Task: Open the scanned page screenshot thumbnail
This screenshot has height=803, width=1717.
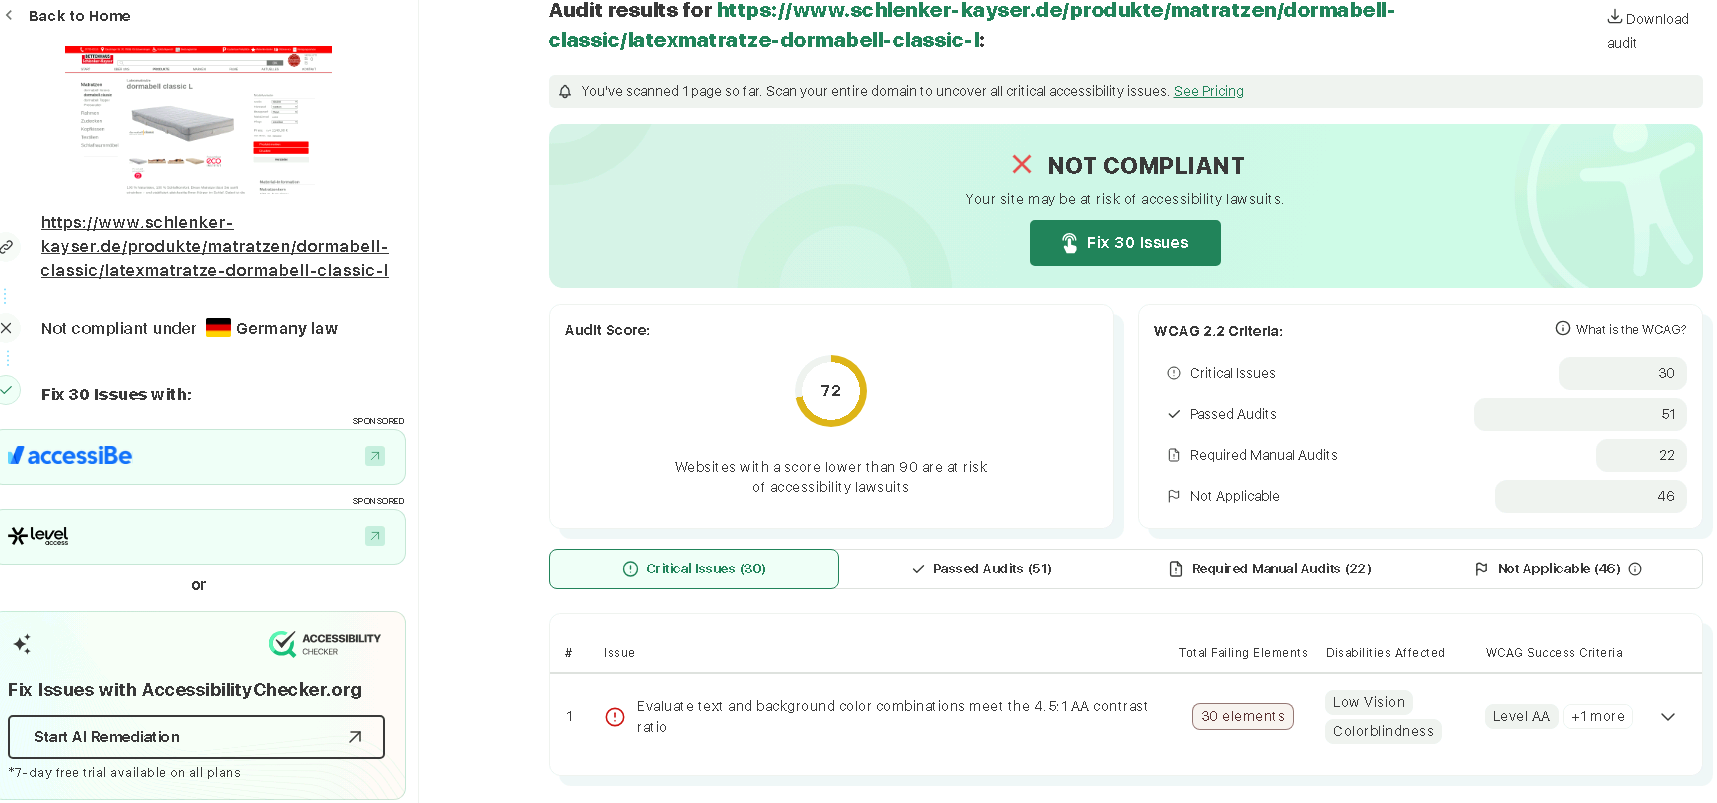Action: pos(198,121)
